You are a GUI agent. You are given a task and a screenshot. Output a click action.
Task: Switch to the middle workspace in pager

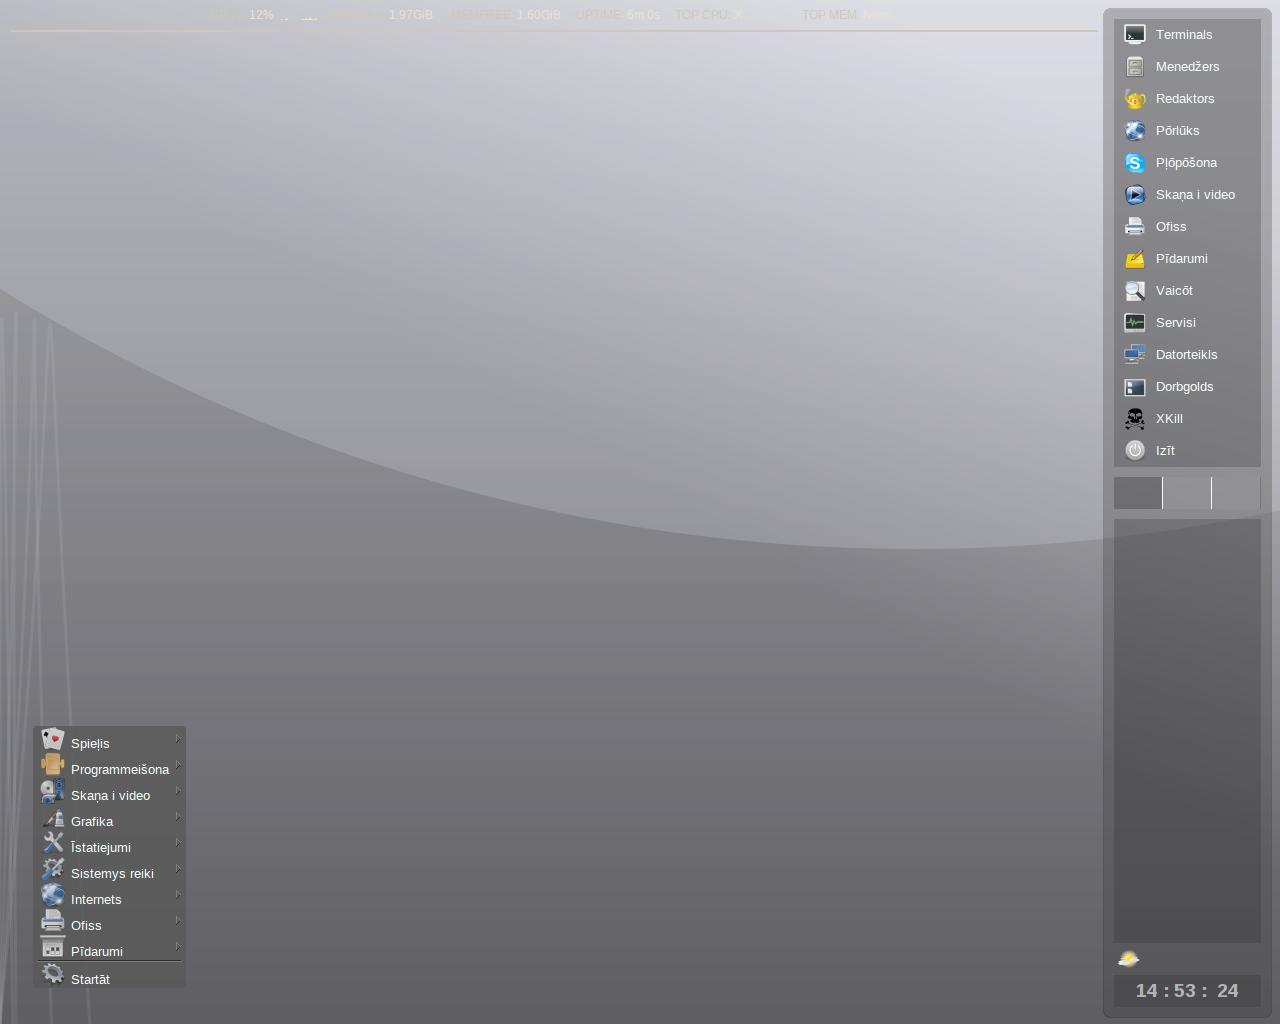tap(1187, 493)
